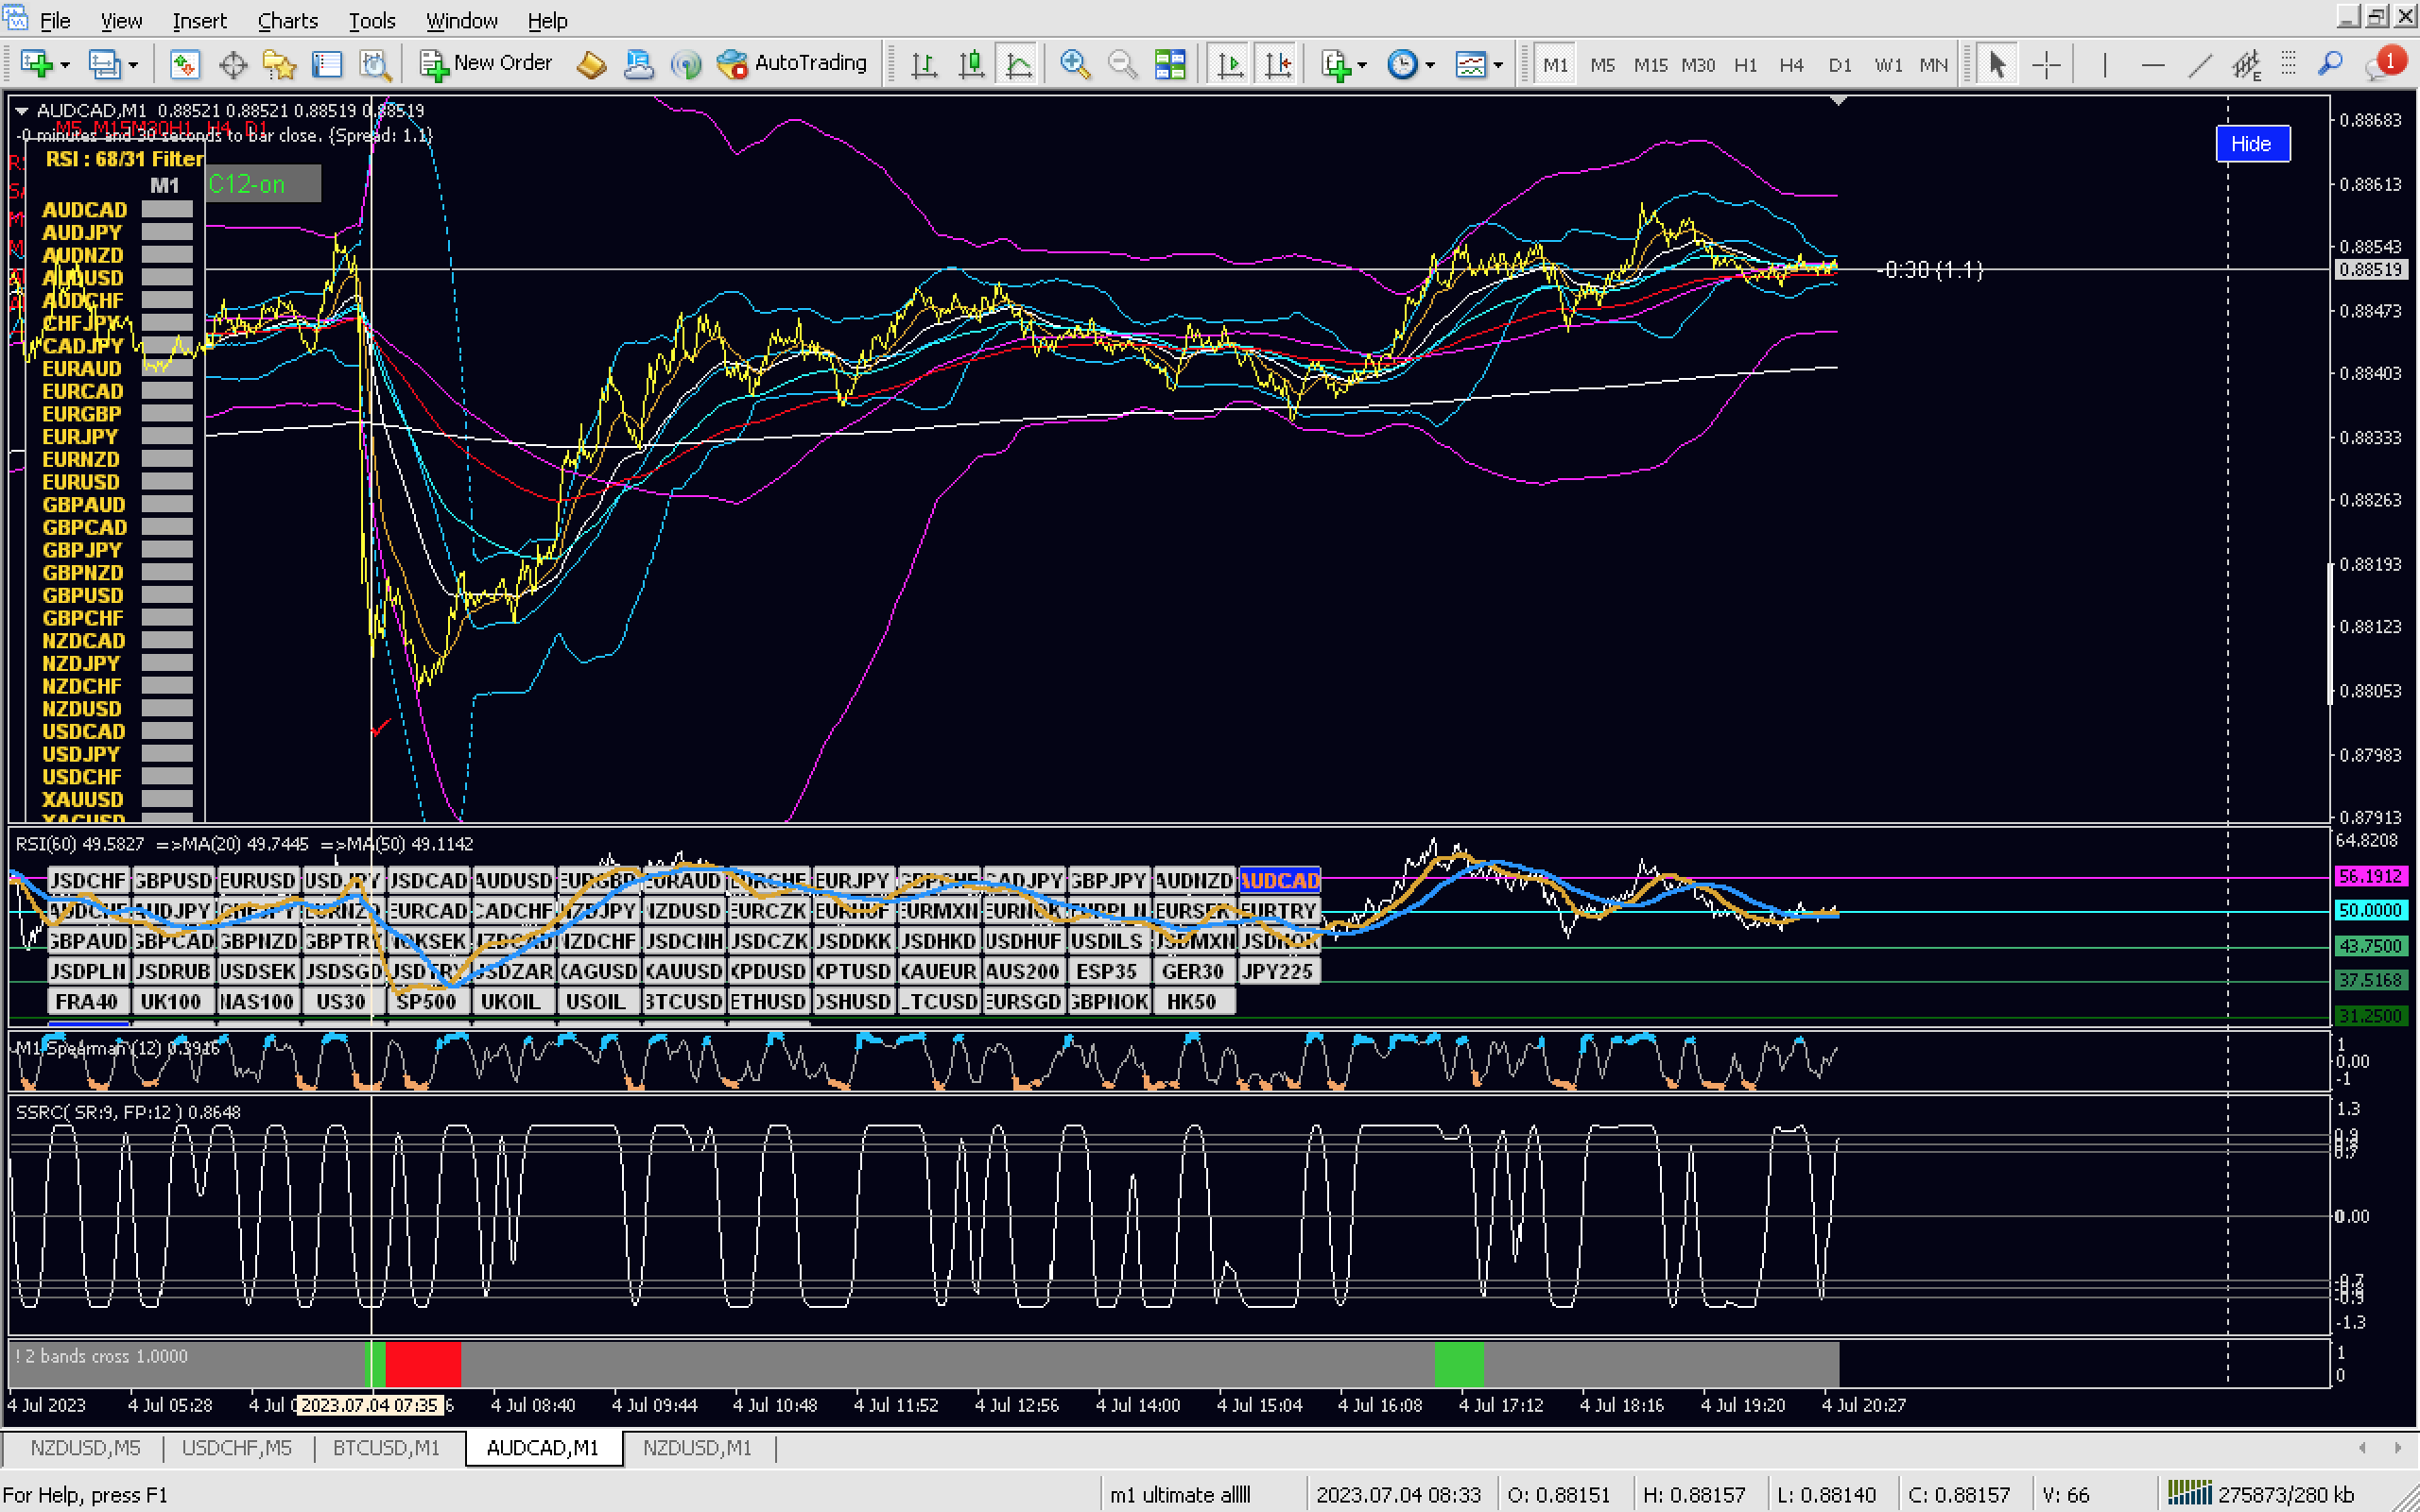The width and height of the screenshot is (2420, 1512).
Task: Select the SP500 symbol in the symbol grid
Action: pyautogui.click(x=426, y=1001)
